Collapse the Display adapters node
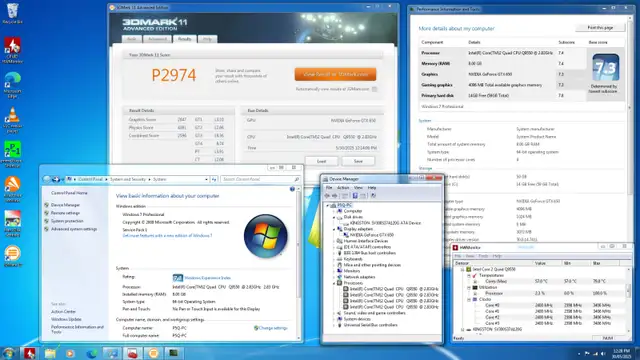Screen dimensions: 640x360 pyautogui.click(x=334, y=229)
